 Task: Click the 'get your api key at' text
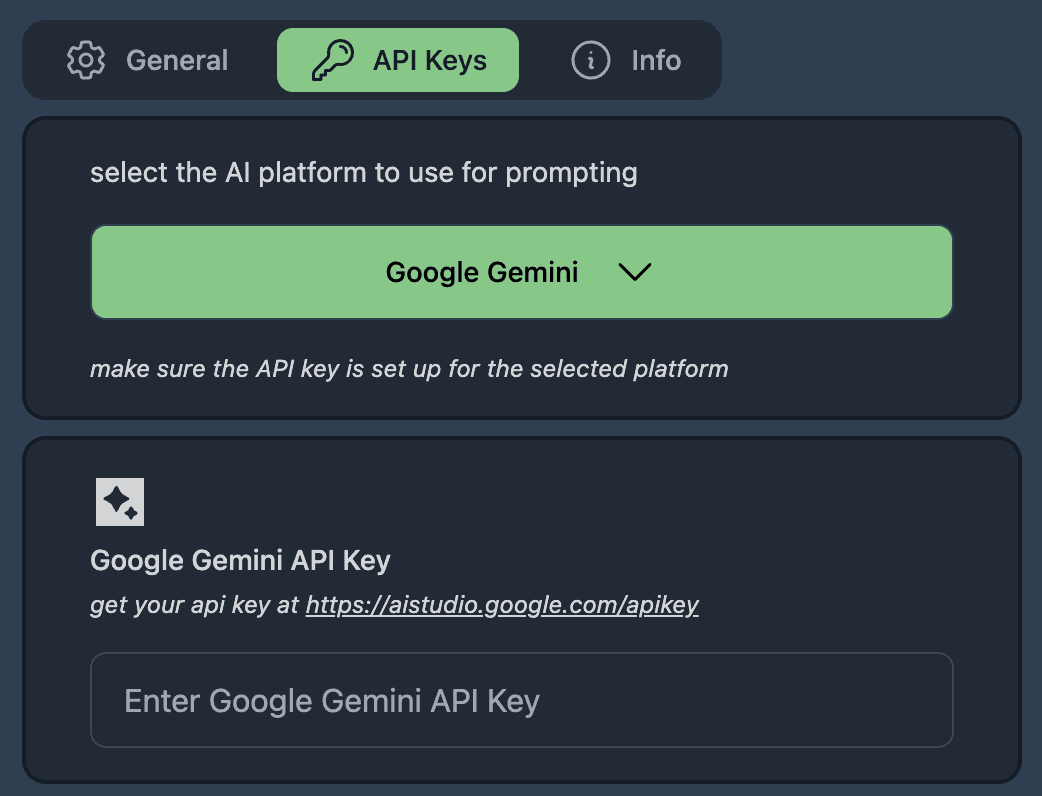pyautogui.click(x=195, y=605)
